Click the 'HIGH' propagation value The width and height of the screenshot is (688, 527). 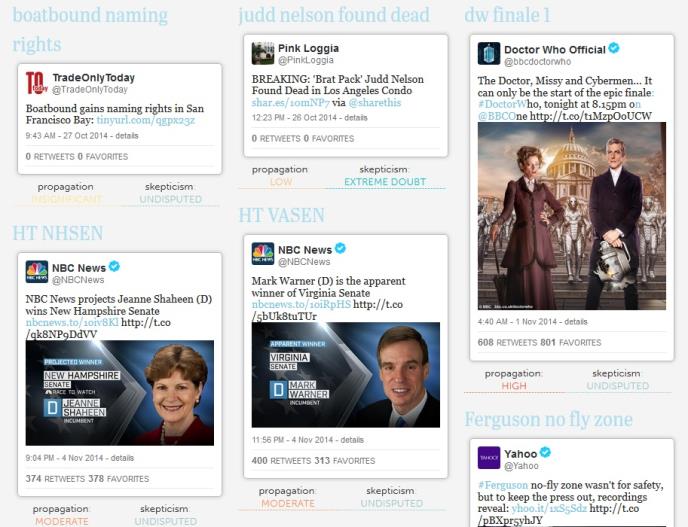point(514,386)
